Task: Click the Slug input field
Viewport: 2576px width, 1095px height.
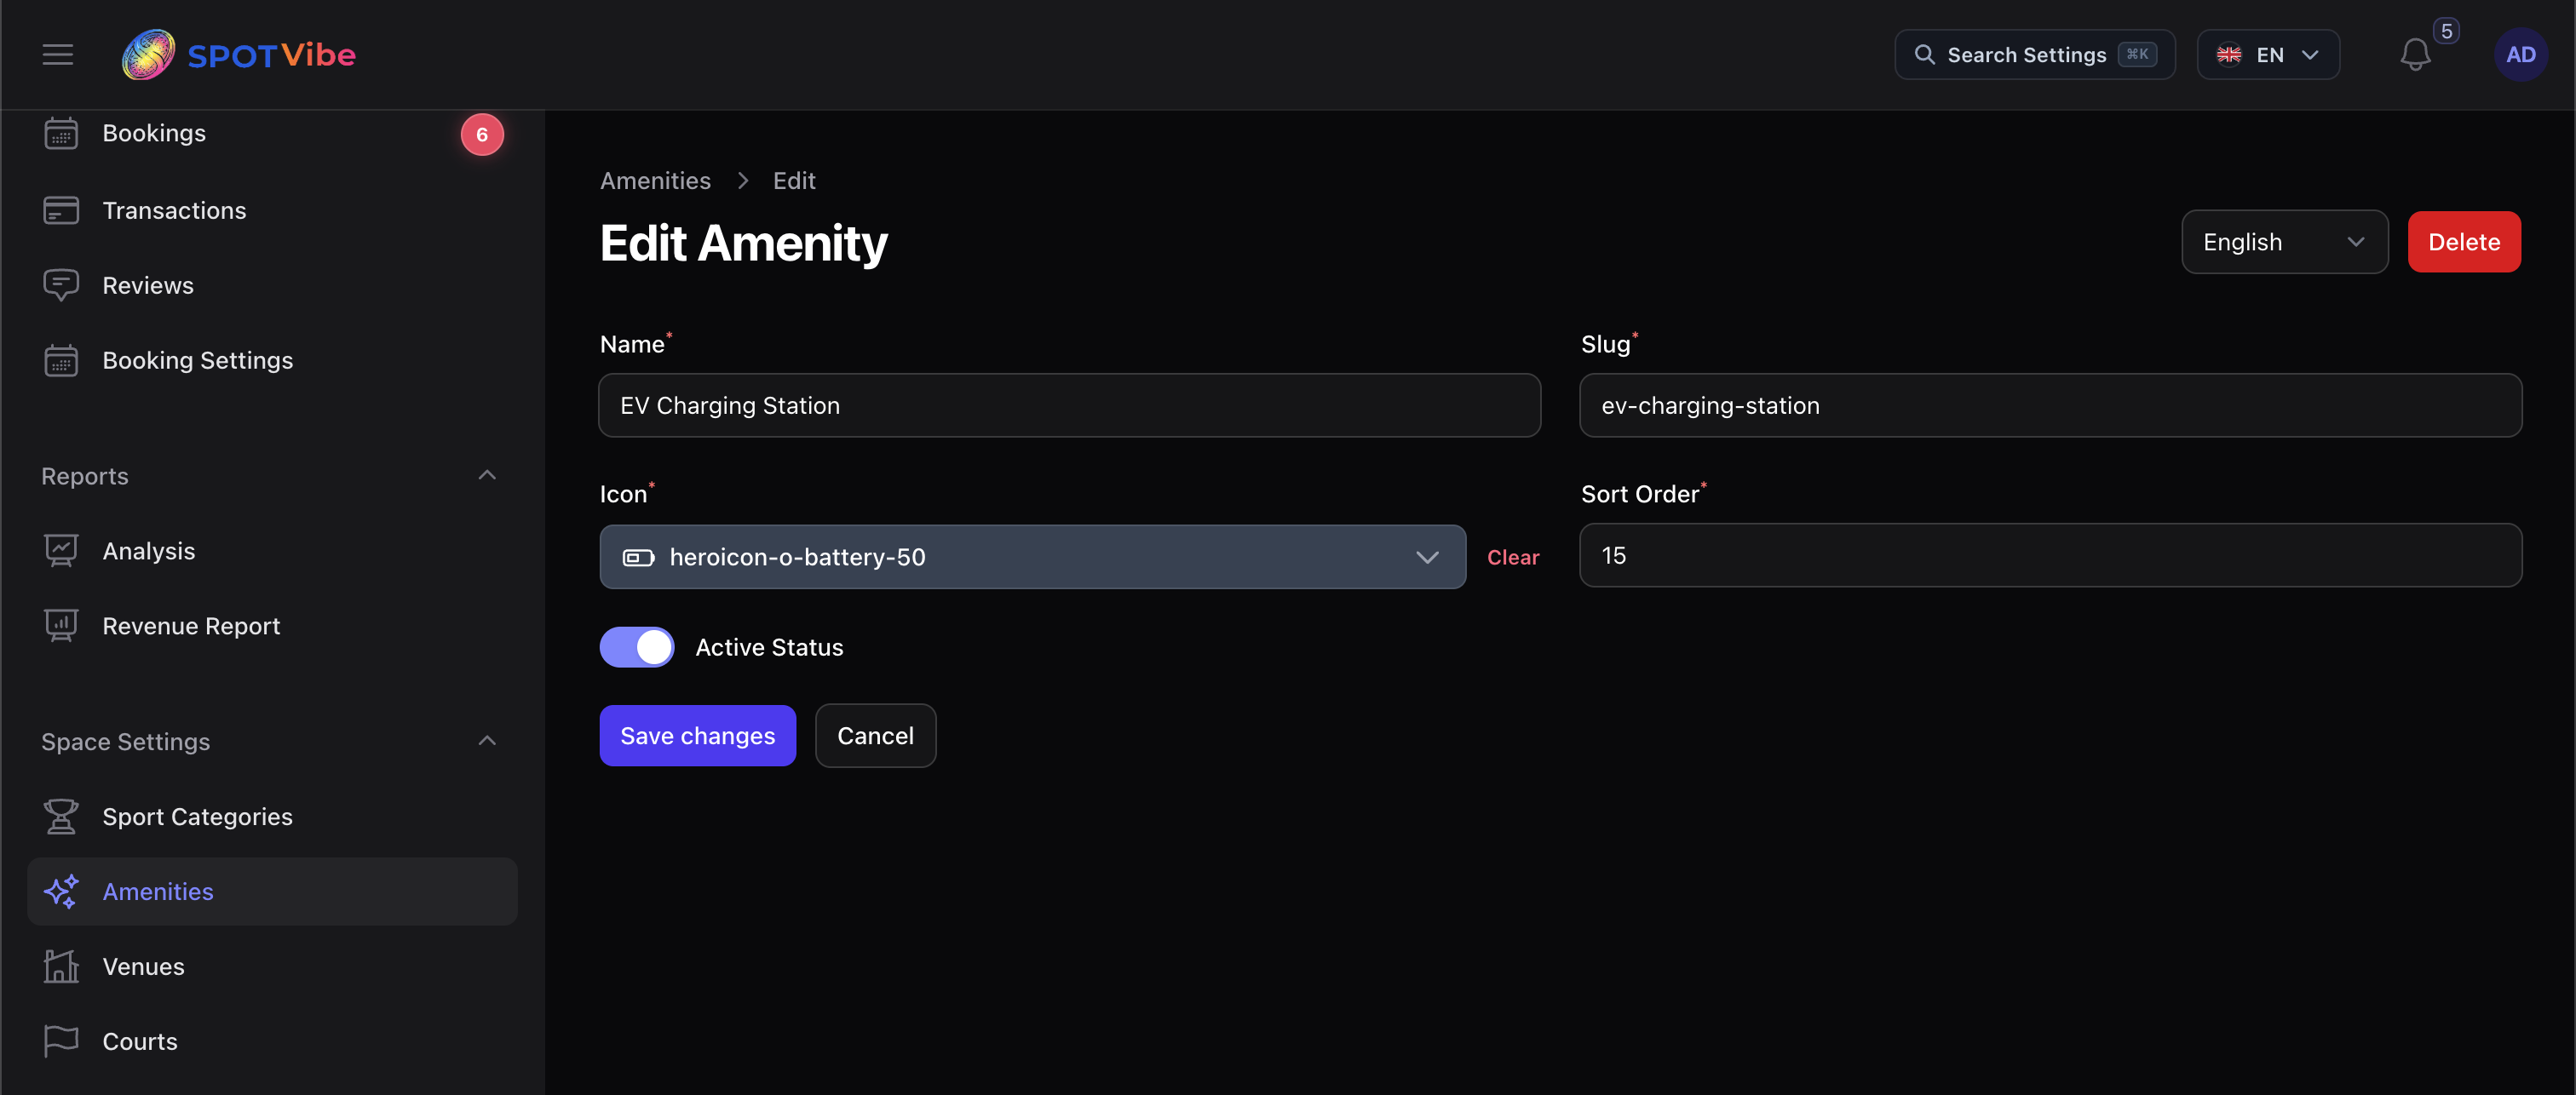Action: (2050, 405)
